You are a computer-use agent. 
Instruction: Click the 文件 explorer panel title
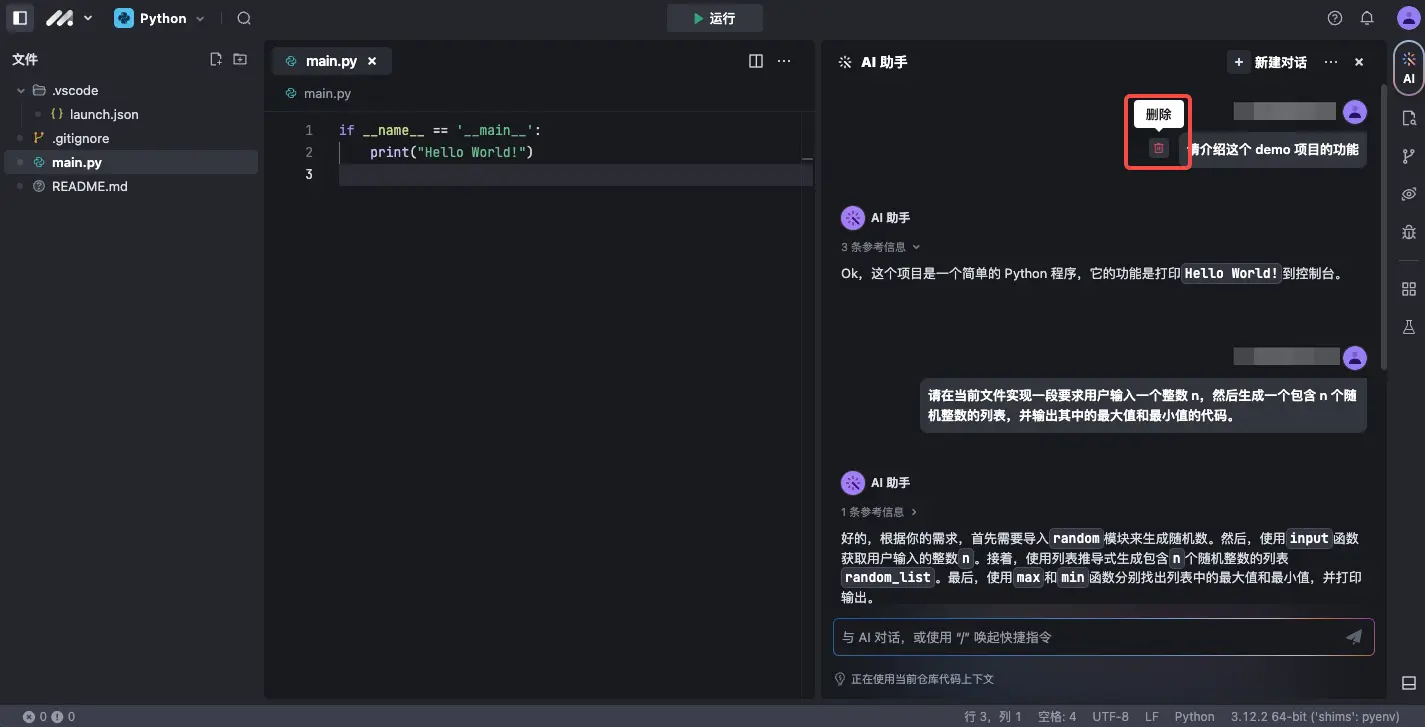pos(25,60)
